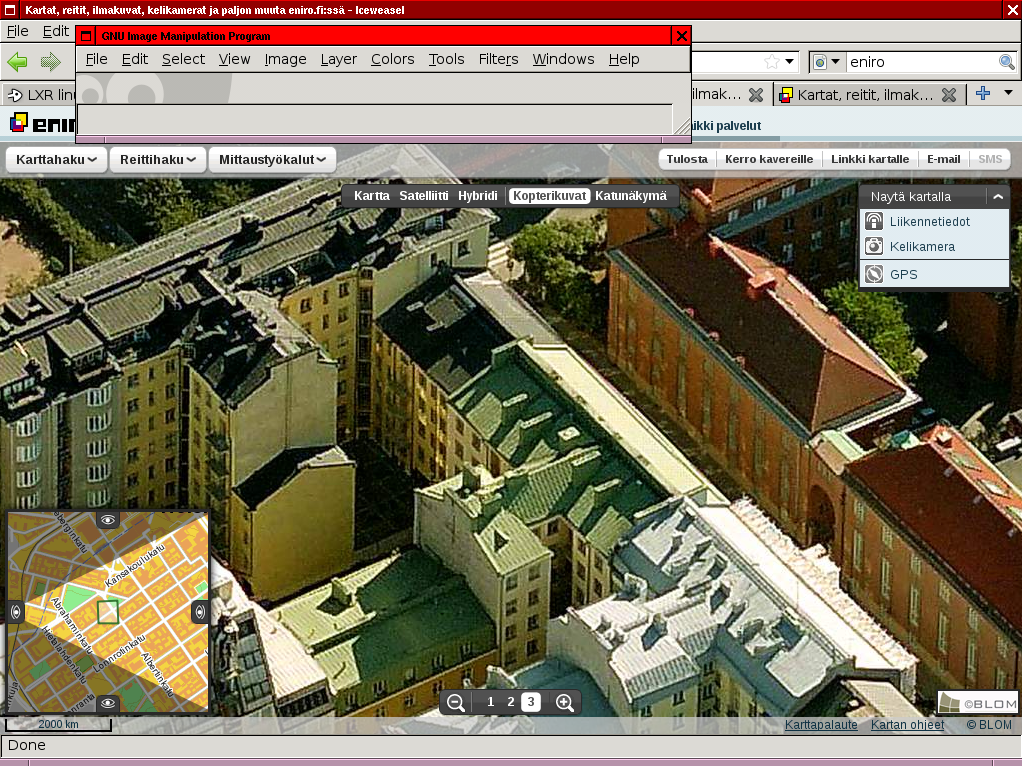This screenshot has height=766, width=1022.
Task: Run search with the magnifier icon
Action: click(1007, 62)
